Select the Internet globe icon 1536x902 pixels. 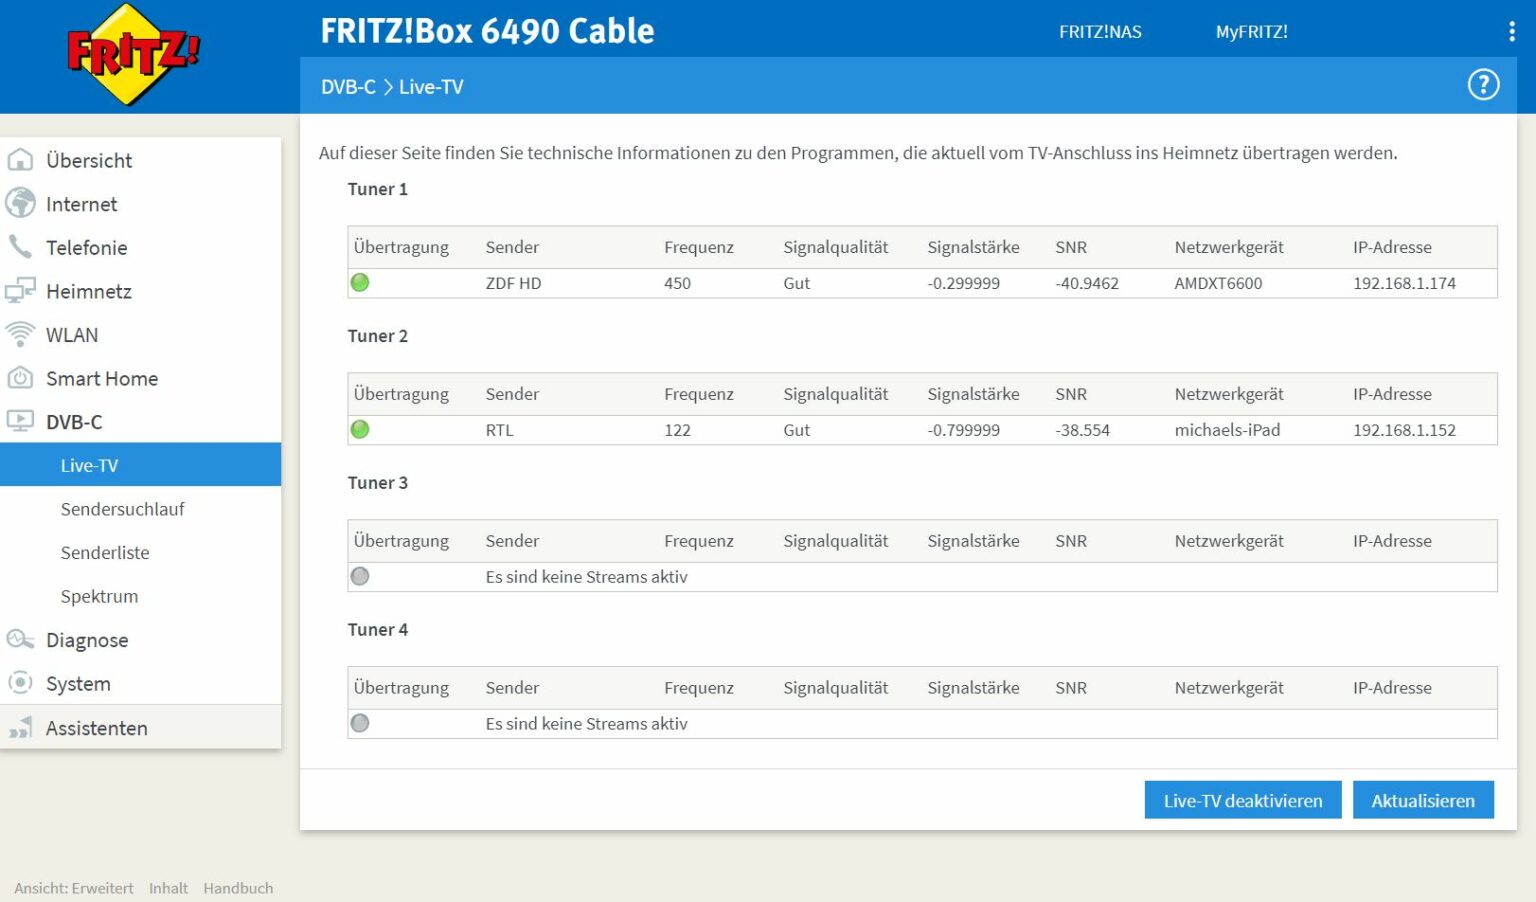pos(20,204)
